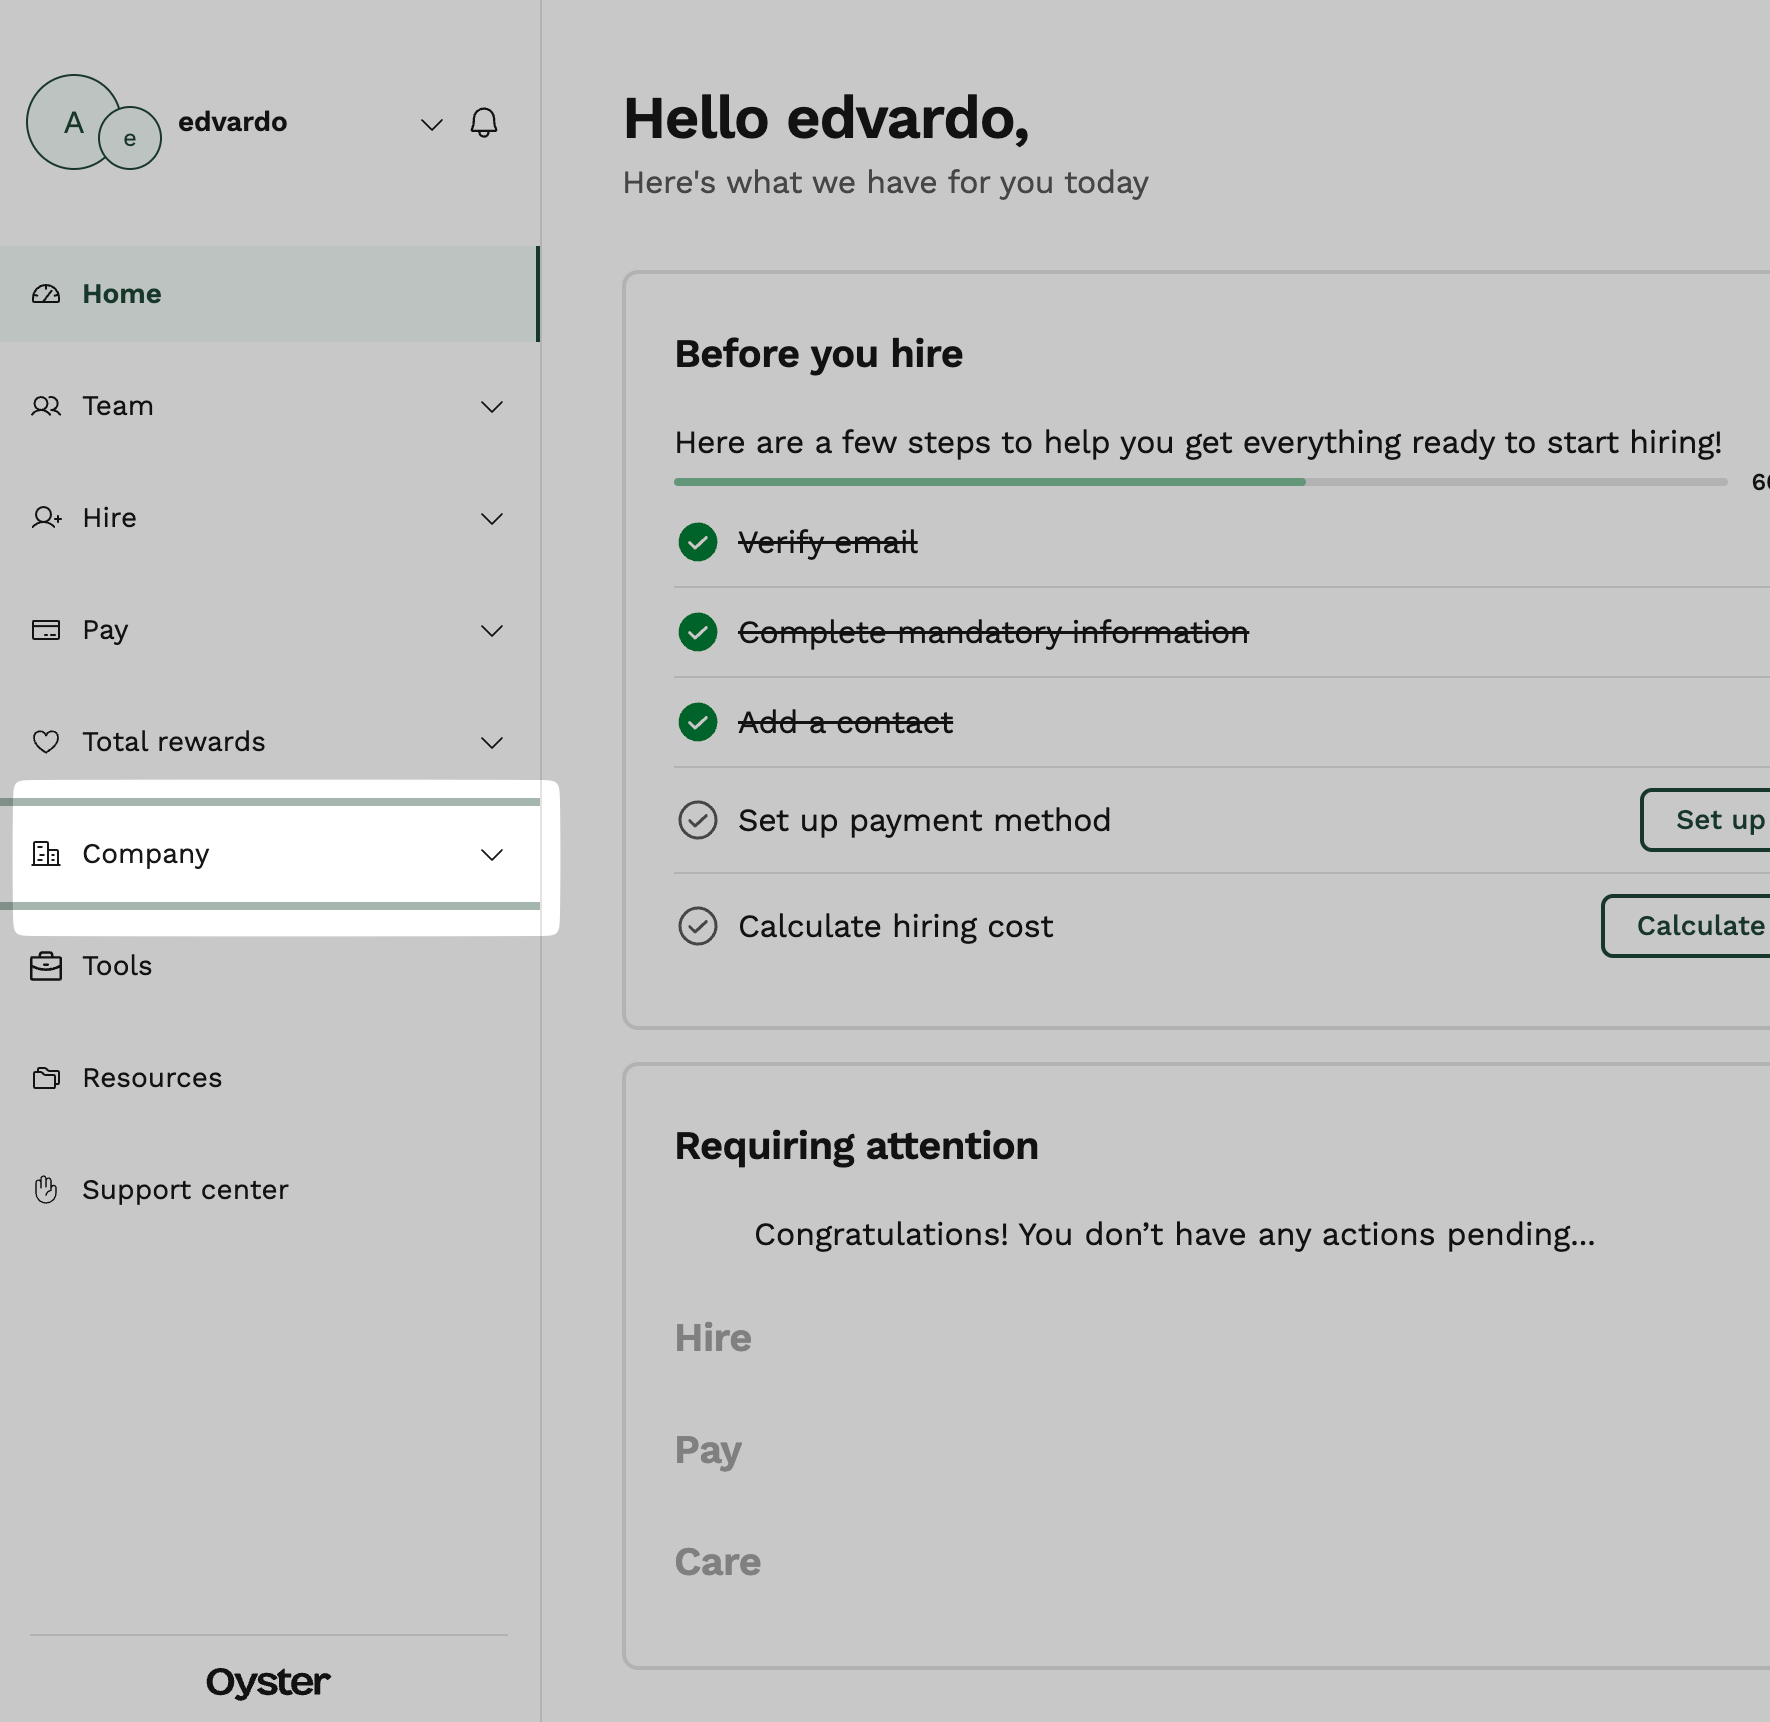Click the Set up payment method check circle
Image resolution: width=1770 pixels, height=1722 pixels.
point(698,820)
